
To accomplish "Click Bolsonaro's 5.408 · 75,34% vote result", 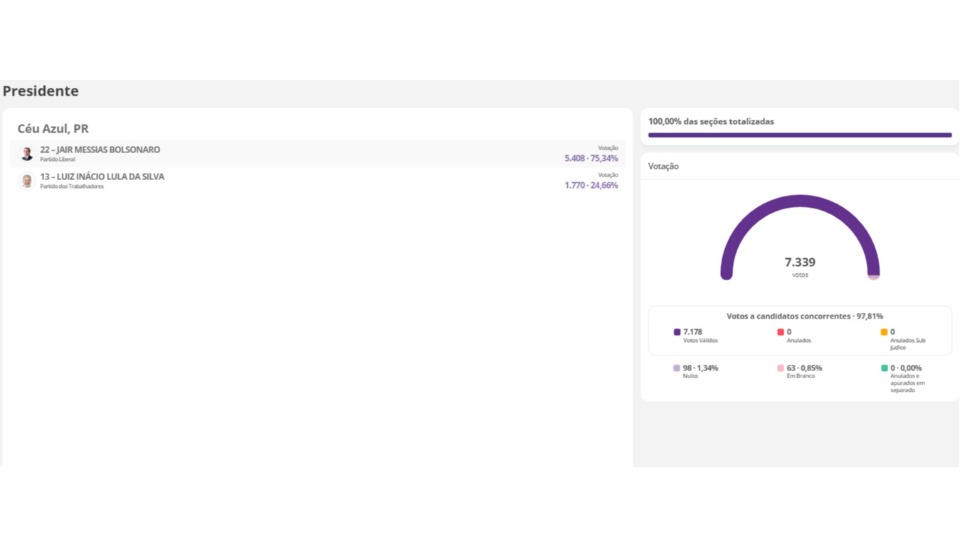I will coord(591,158).
